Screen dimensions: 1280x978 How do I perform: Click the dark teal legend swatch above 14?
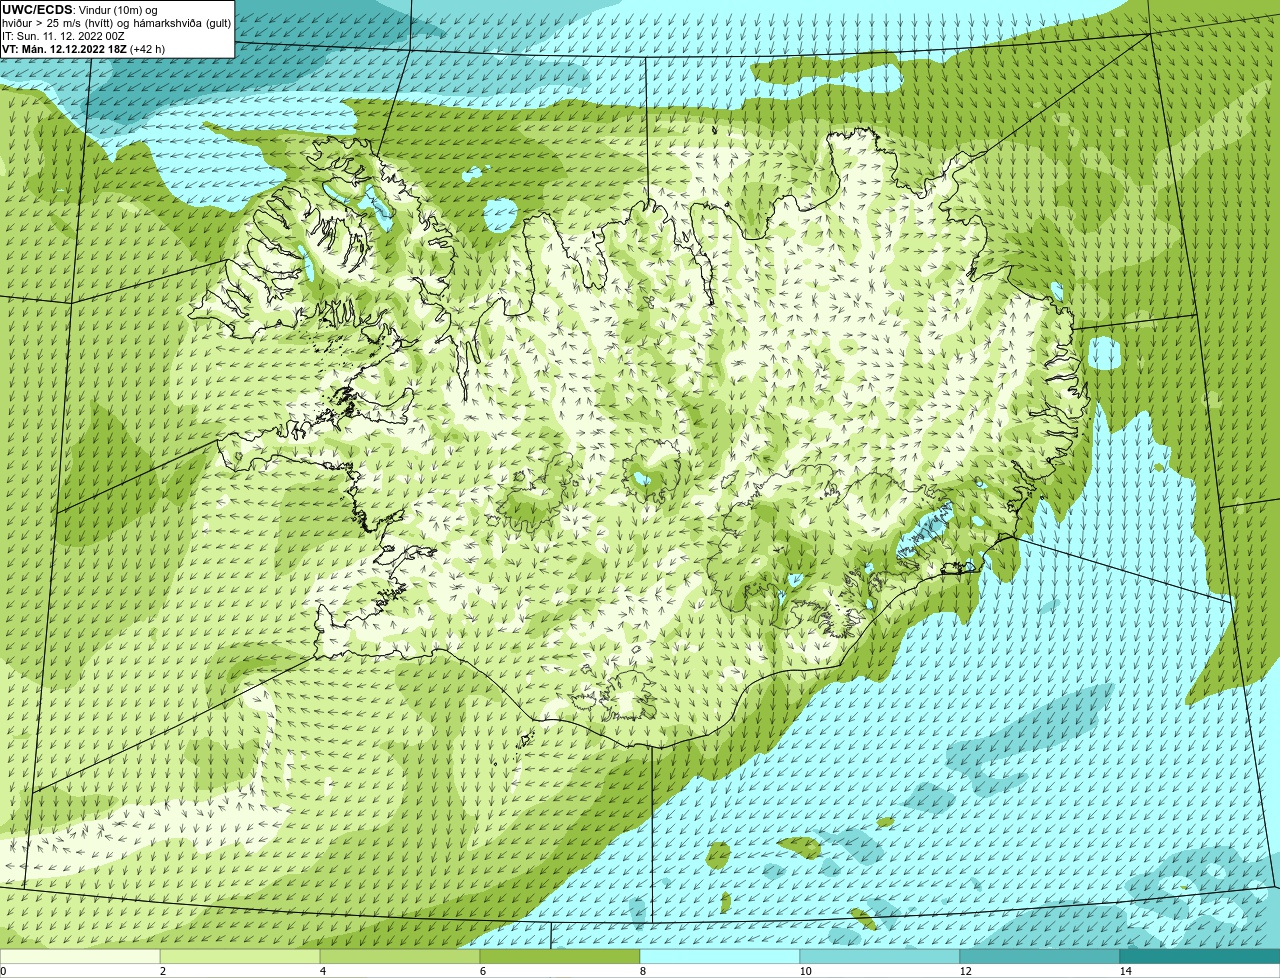click(1200, 956)
